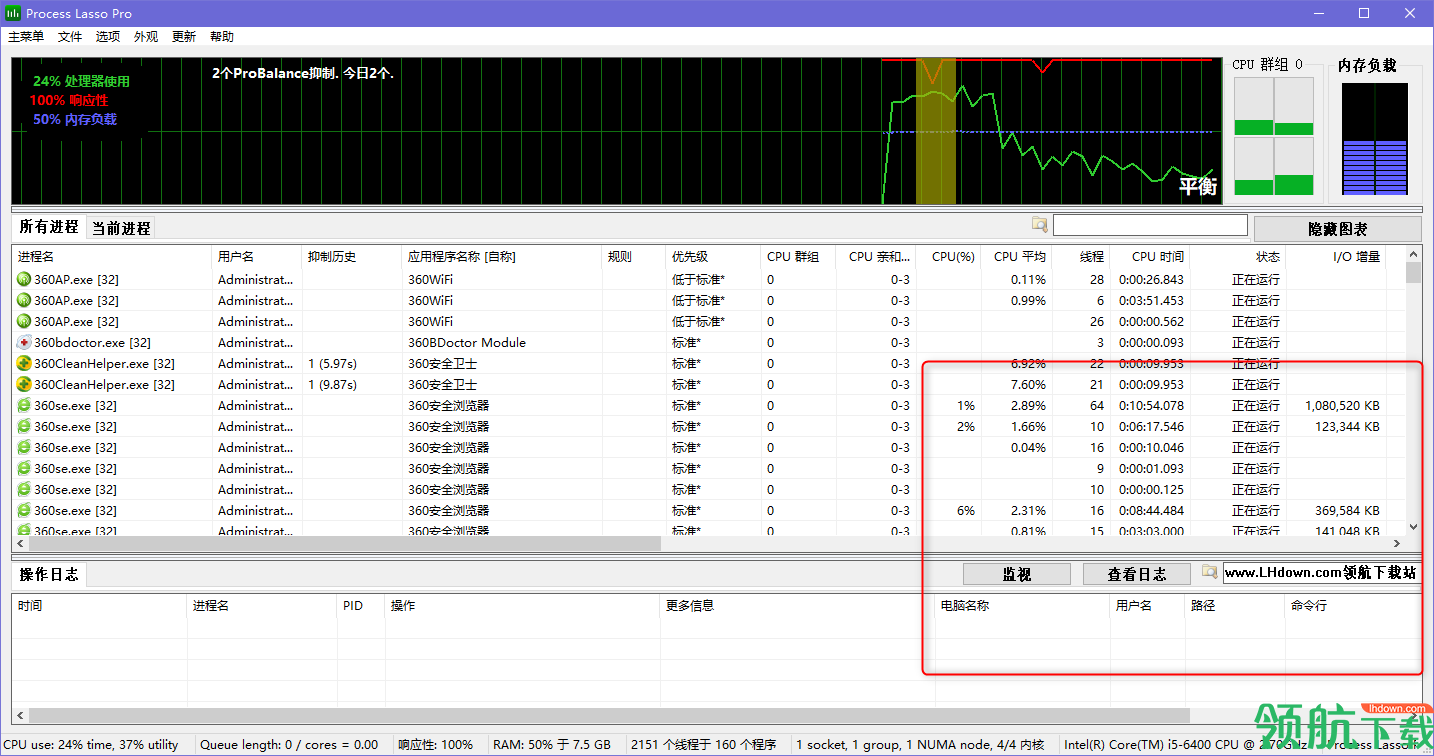Sort by the 进程名 column in process list
The image size is (1434, 756).
coord(112,257)
